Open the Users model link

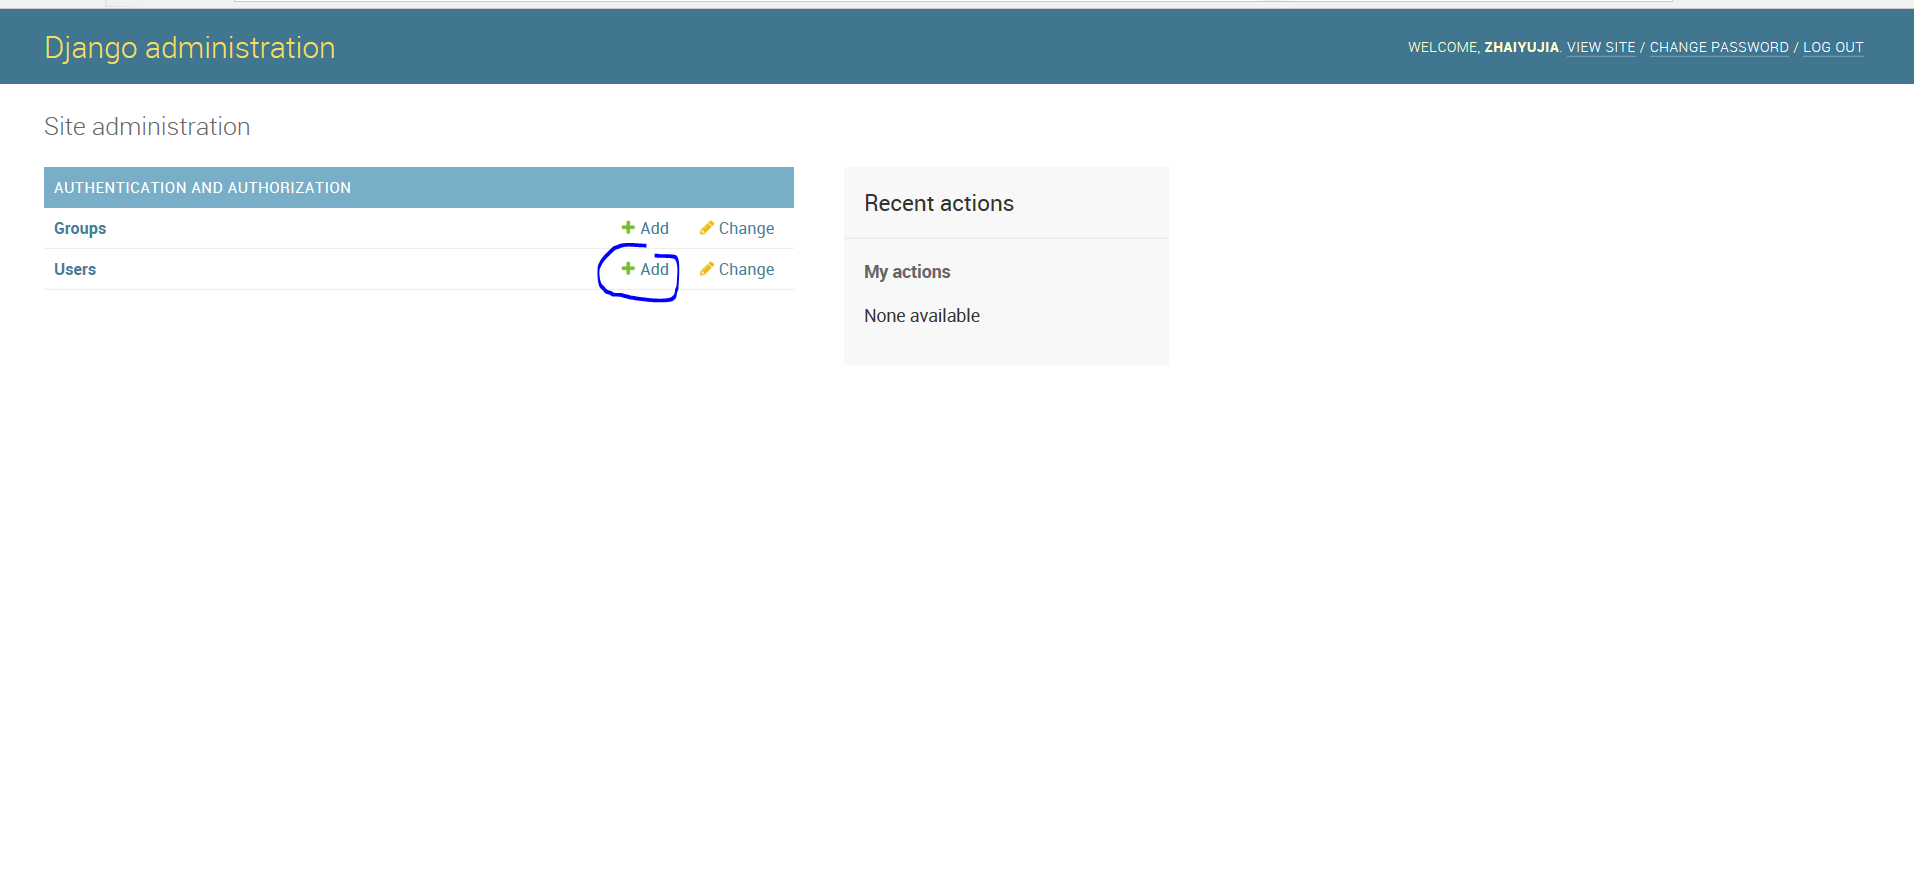click(75, 270)
